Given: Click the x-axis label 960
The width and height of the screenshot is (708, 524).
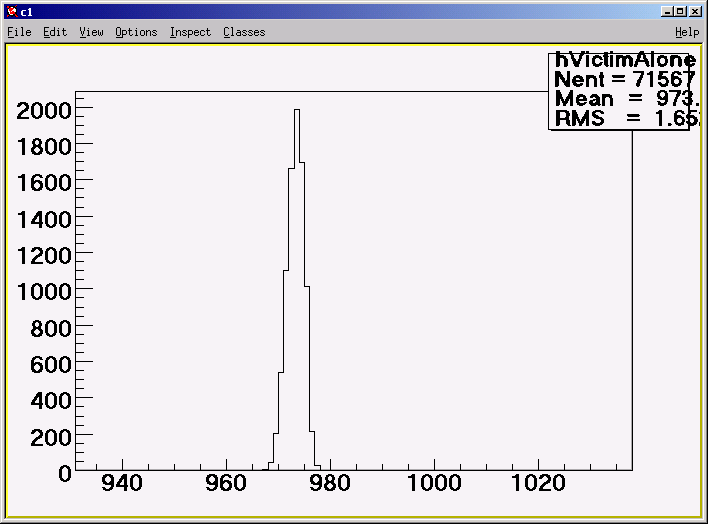Looking at the screenshot, I should coord(226,483).
